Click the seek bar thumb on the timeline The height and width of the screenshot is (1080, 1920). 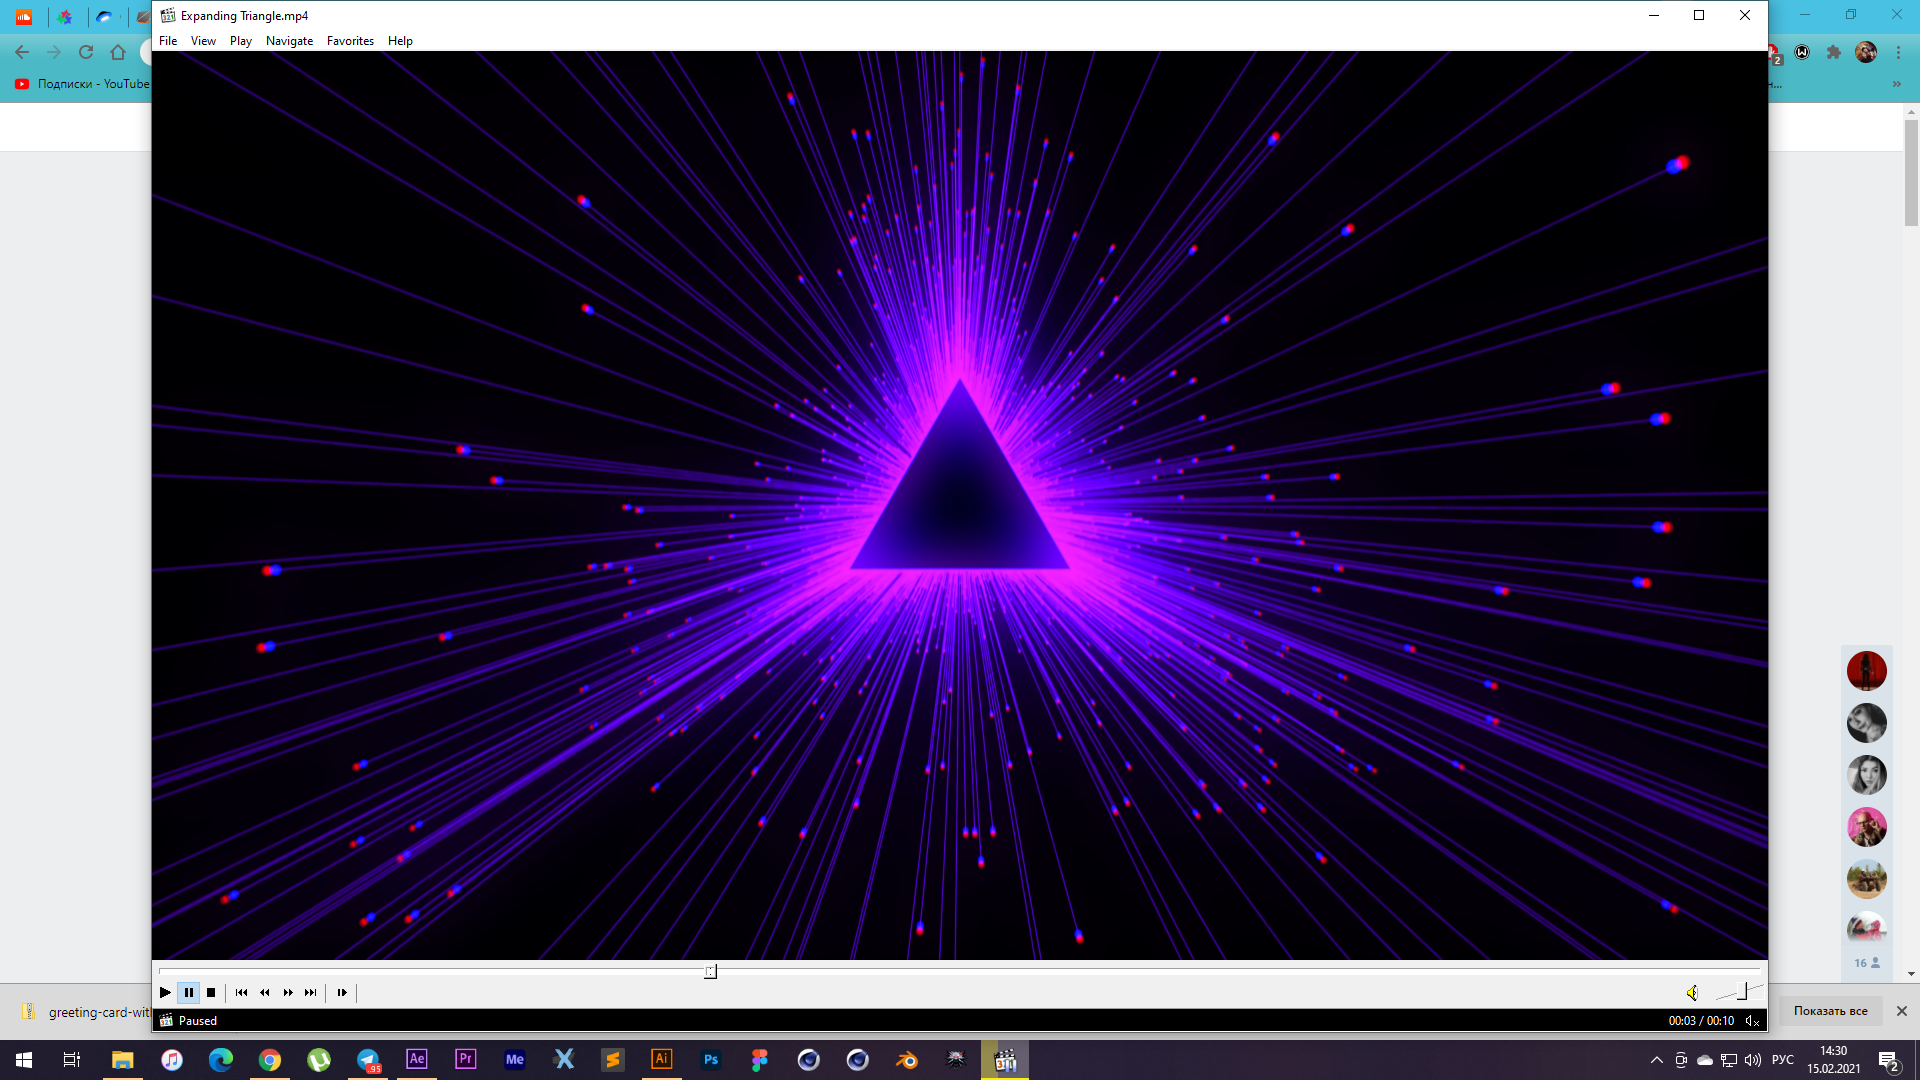coord(710,971)
